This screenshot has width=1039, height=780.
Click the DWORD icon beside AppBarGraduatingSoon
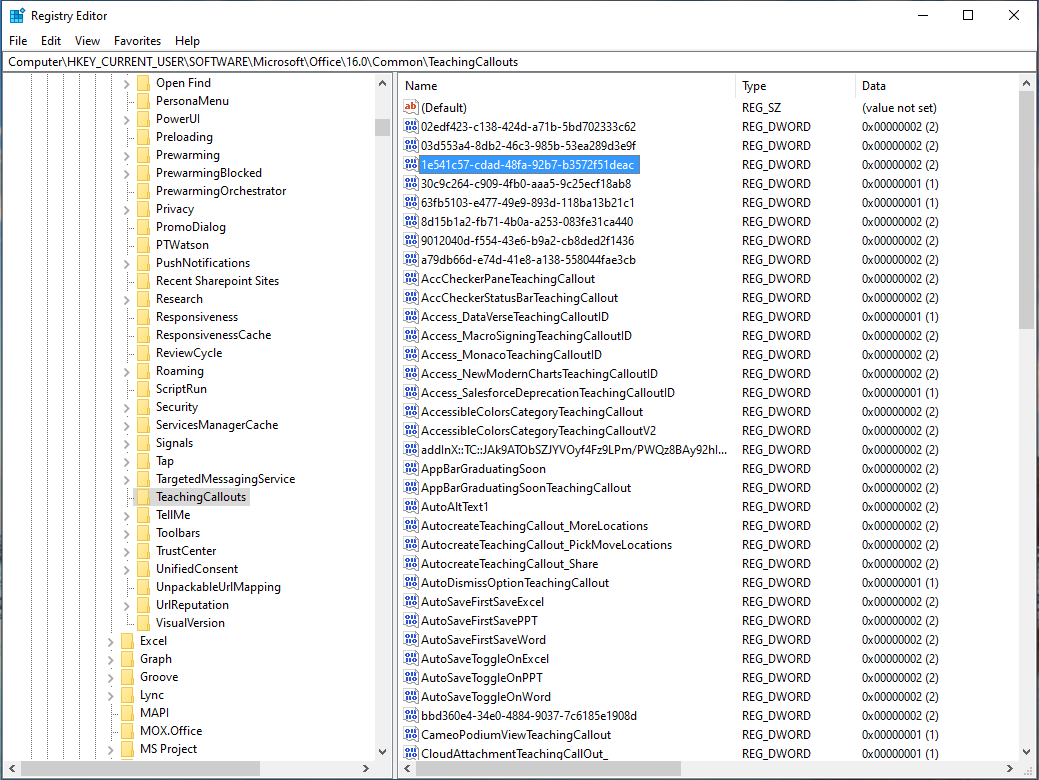[411, 469]
